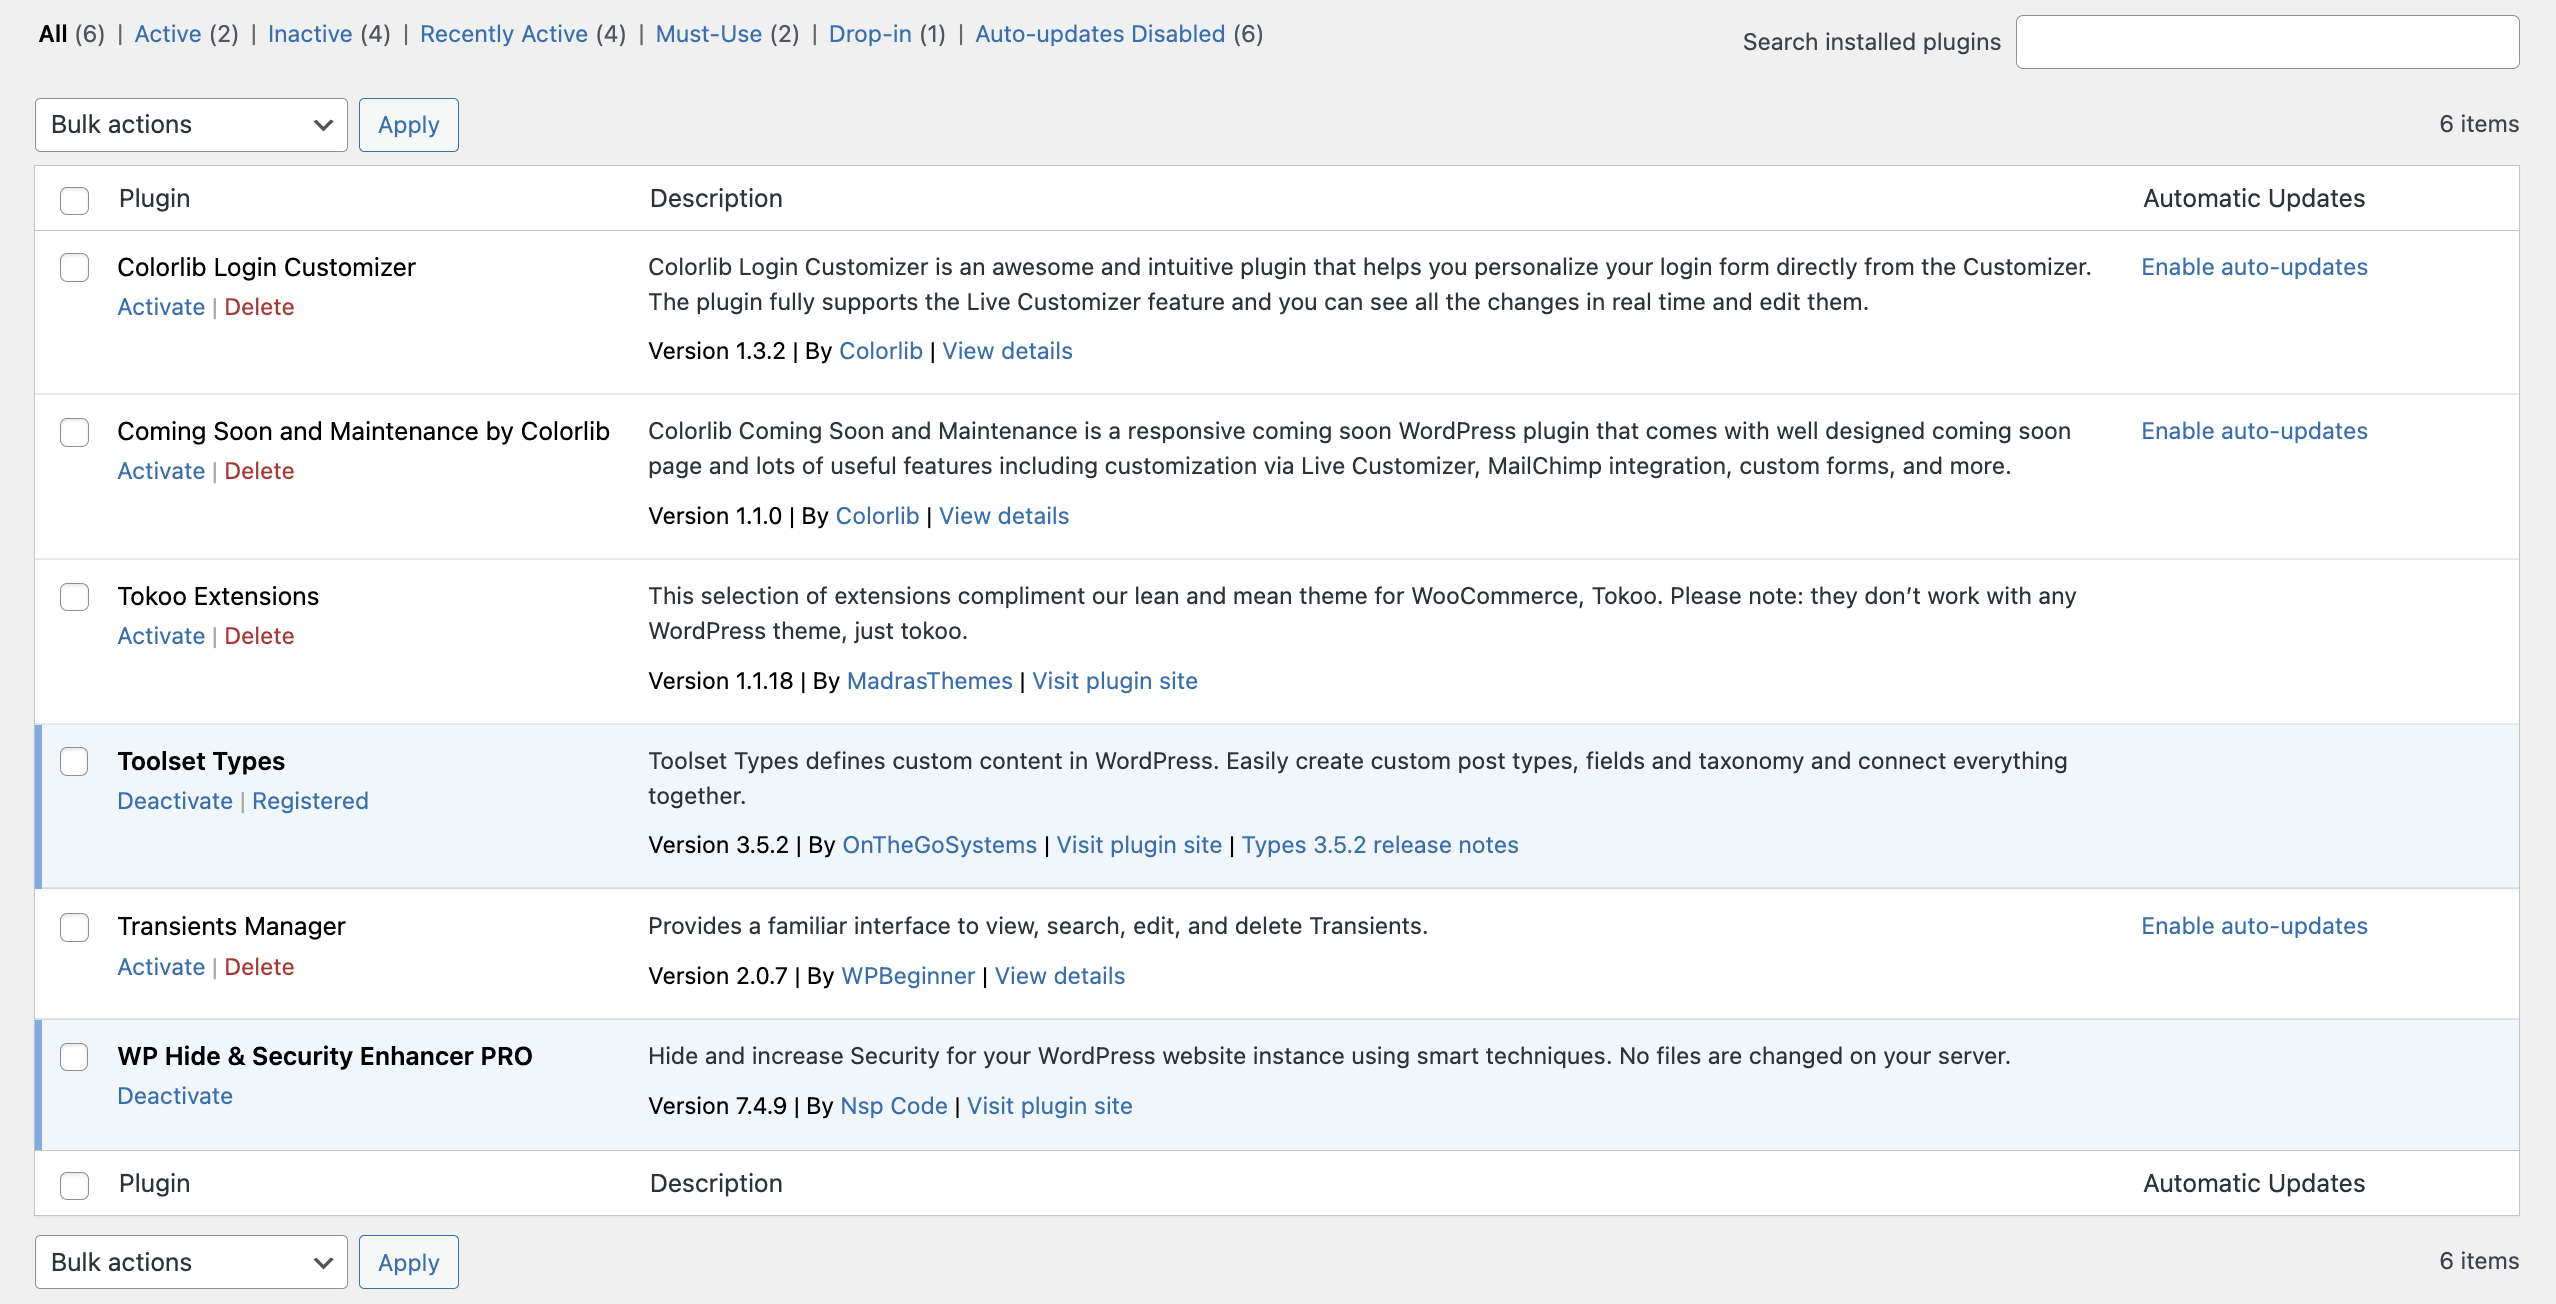The image size is (2556, 1304).
Task: Select the Toolset Types checkbox
Action: [x=74, y=762]
